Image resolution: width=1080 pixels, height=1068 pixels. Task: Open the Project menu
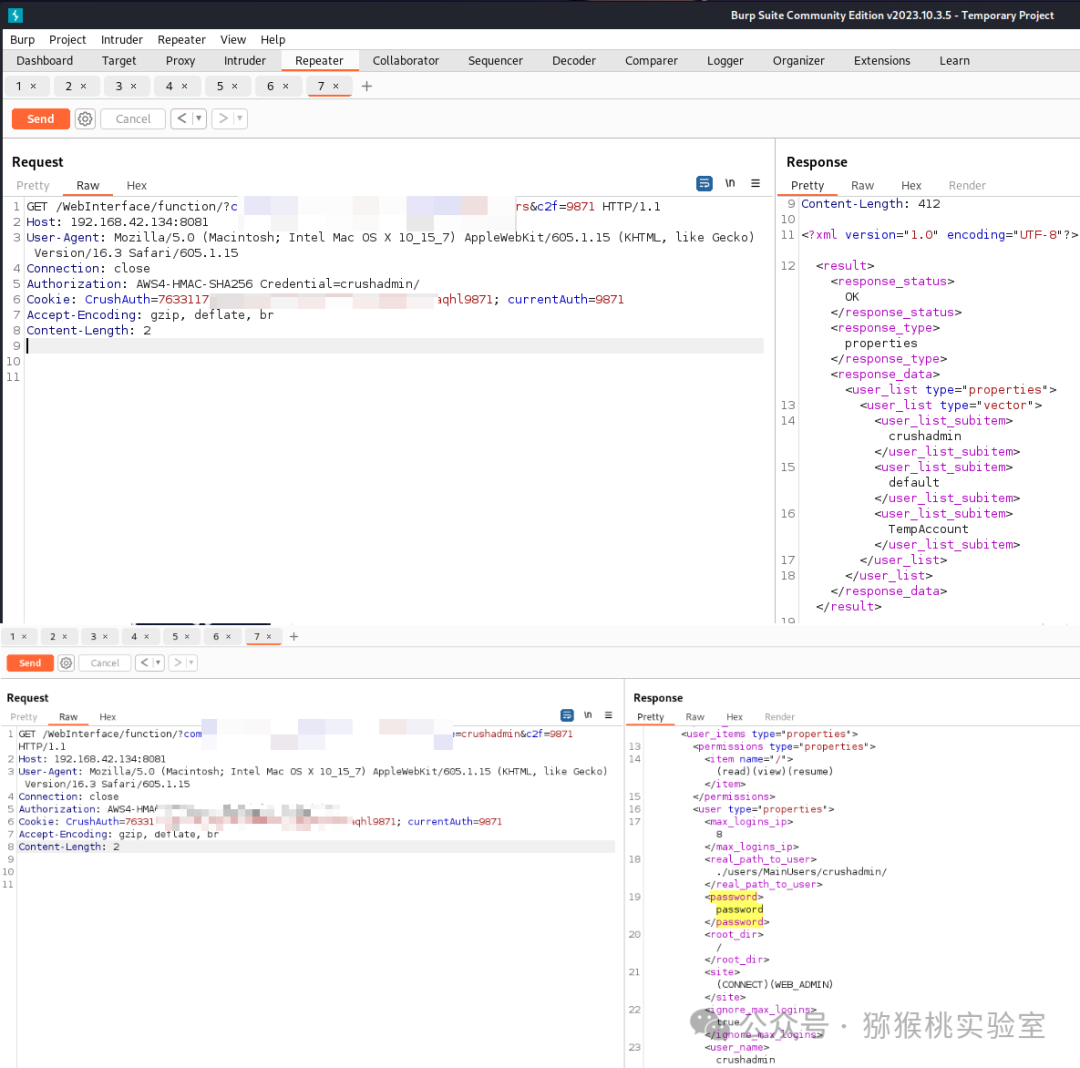point(68,39)
